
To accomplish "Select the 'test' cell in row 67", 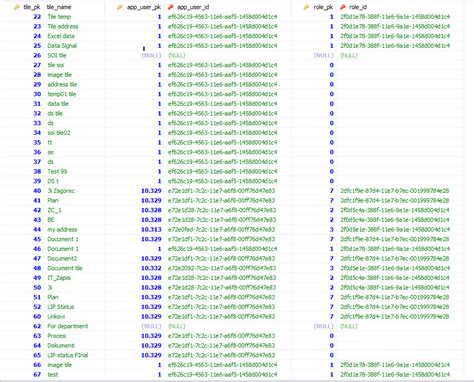I will point(53,374).
